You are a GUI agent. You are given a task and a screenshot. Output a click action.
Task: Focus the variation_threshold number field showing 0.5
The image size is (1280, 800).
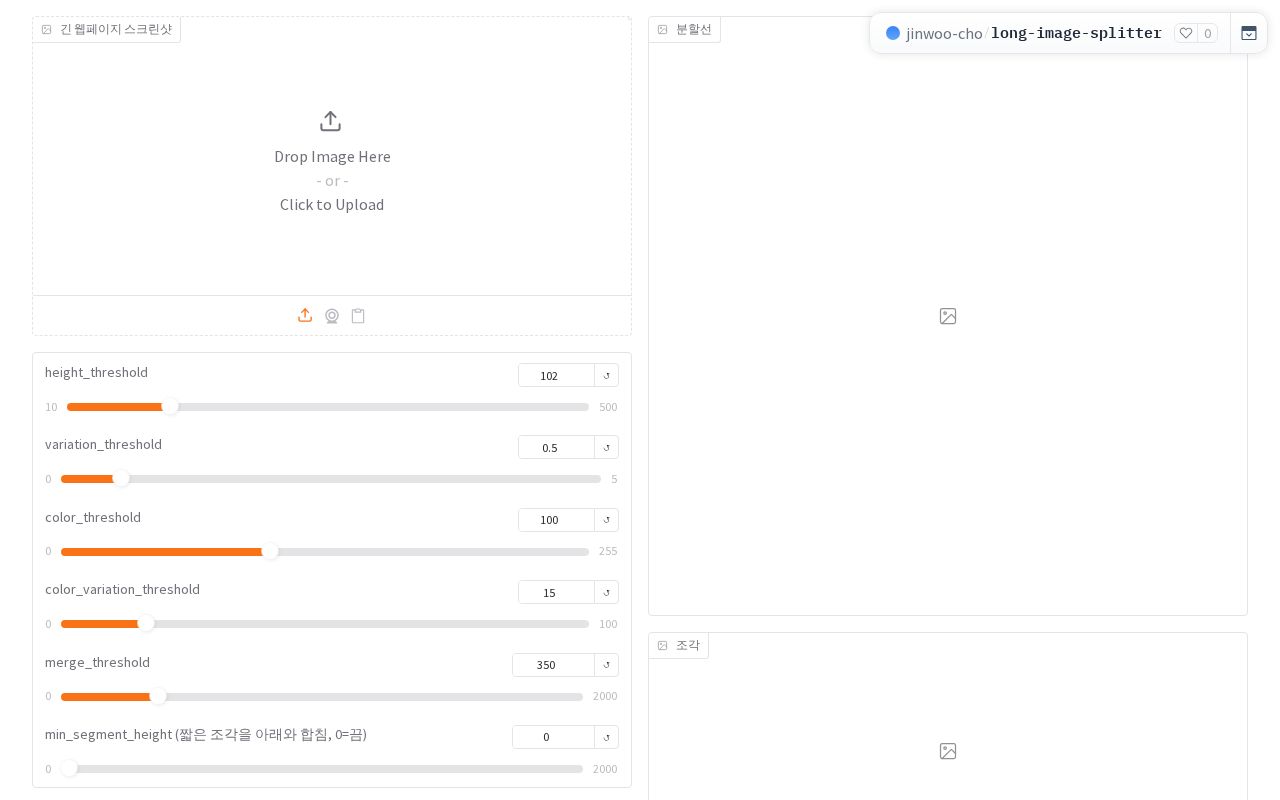(556, 447)
